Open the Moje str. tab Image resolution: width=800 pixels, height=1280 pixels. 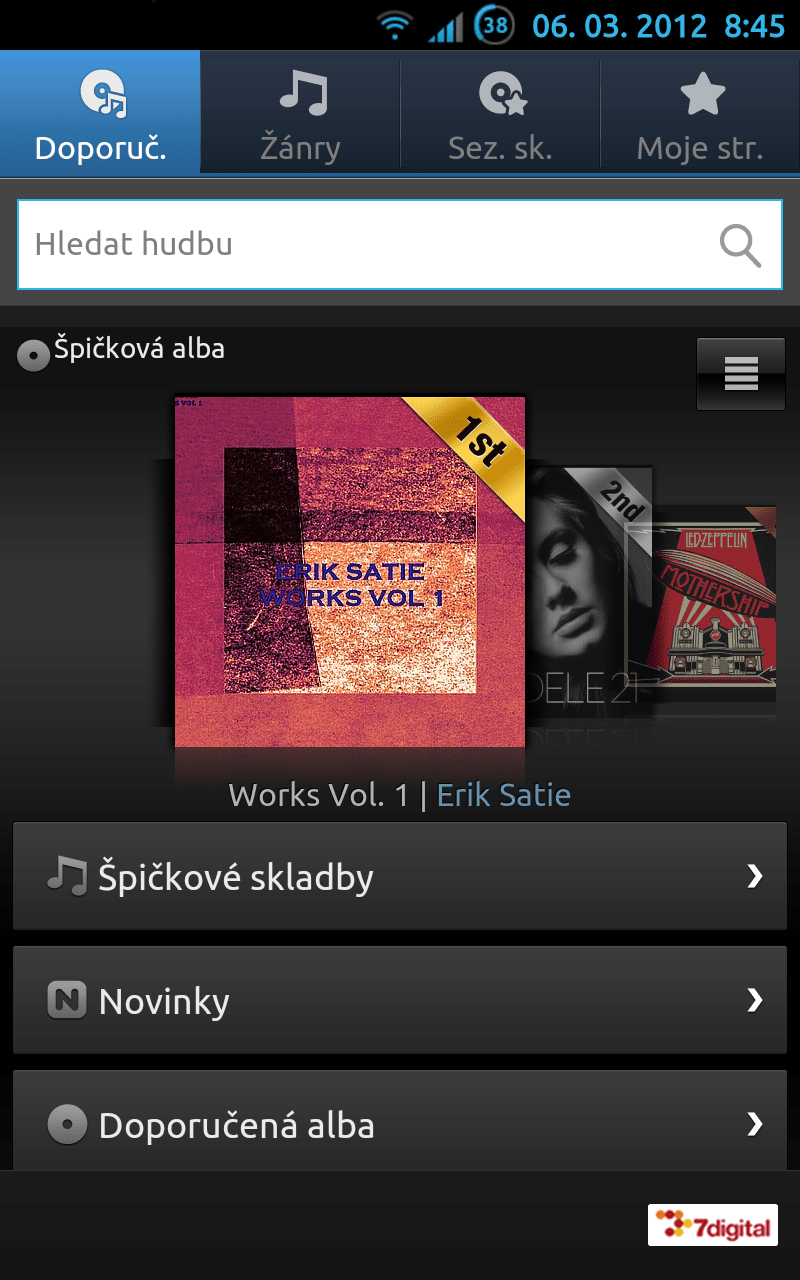700,112
